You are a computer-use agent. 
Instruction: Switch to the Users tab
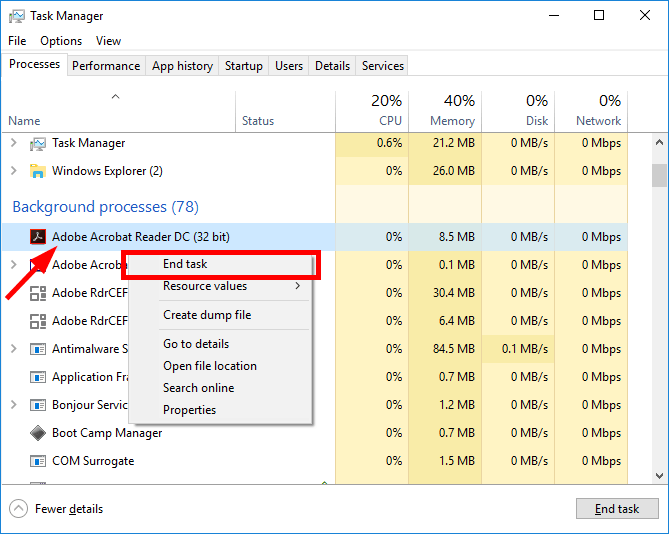[289, 66]
